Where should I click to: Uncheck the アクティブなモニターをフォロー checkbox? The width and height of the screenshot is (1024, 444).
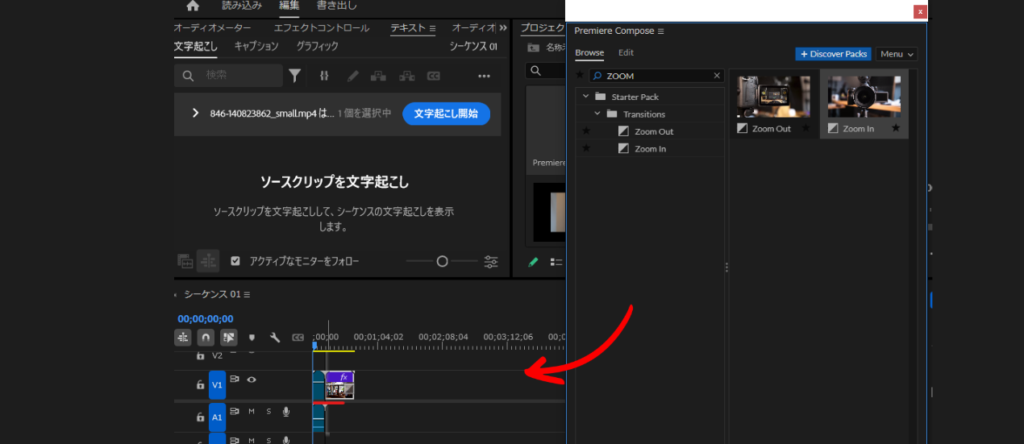[235, 261]
